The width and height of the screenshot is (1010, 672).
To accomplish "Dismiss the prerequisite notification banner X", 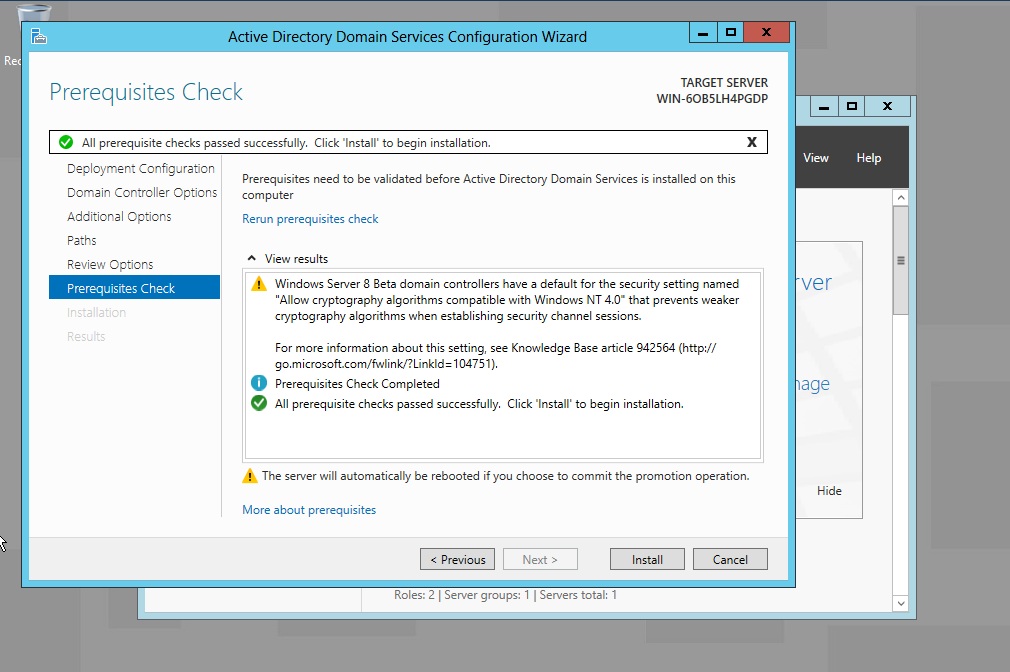I will (x=751, y=142).
